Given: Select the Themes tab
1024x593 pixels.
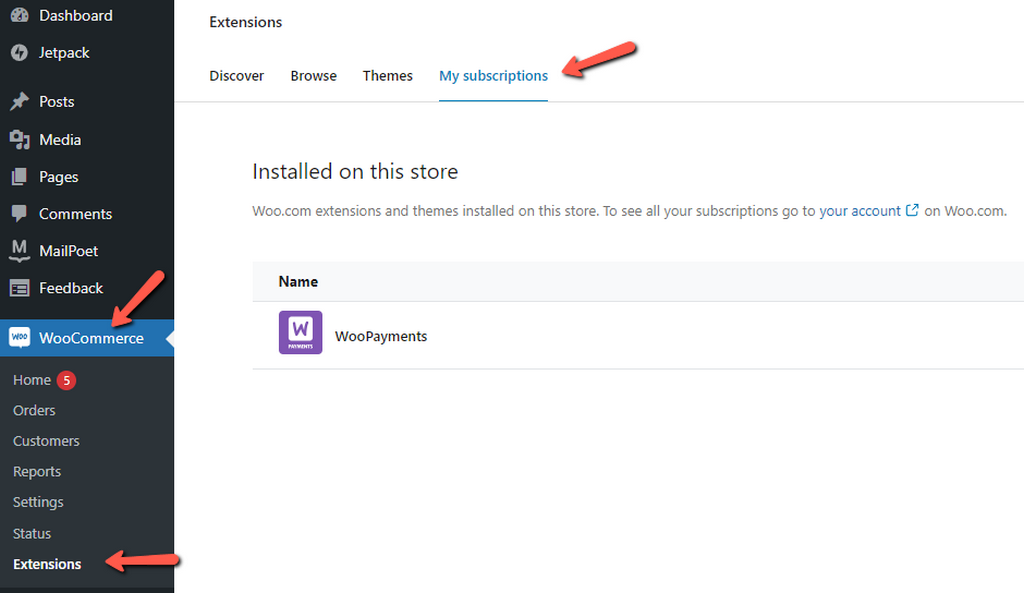Looking at the screenshot, I should [387, 75].
